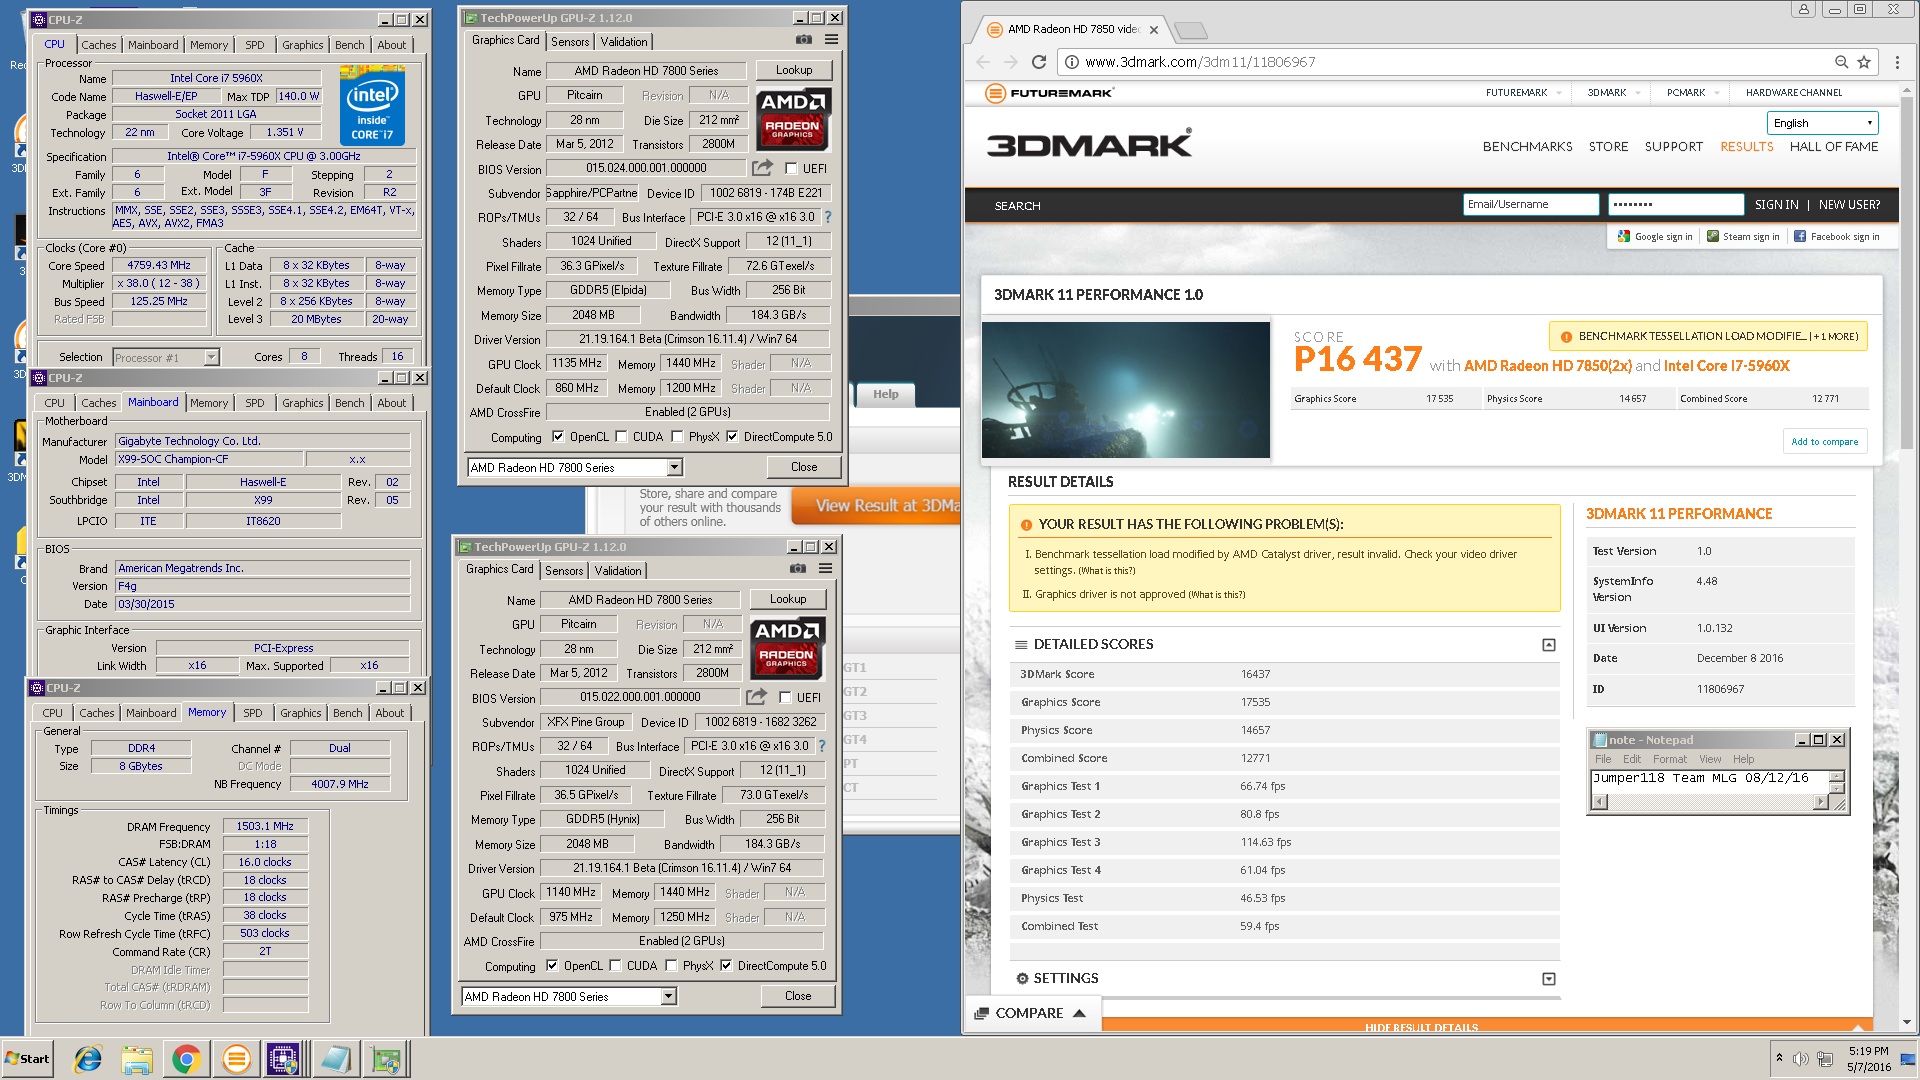Toggle OpenCL checkbox in bottom GPU-Z
Image resolution: width=1920 pixels, height=1080 pixels.
point(553,966)
